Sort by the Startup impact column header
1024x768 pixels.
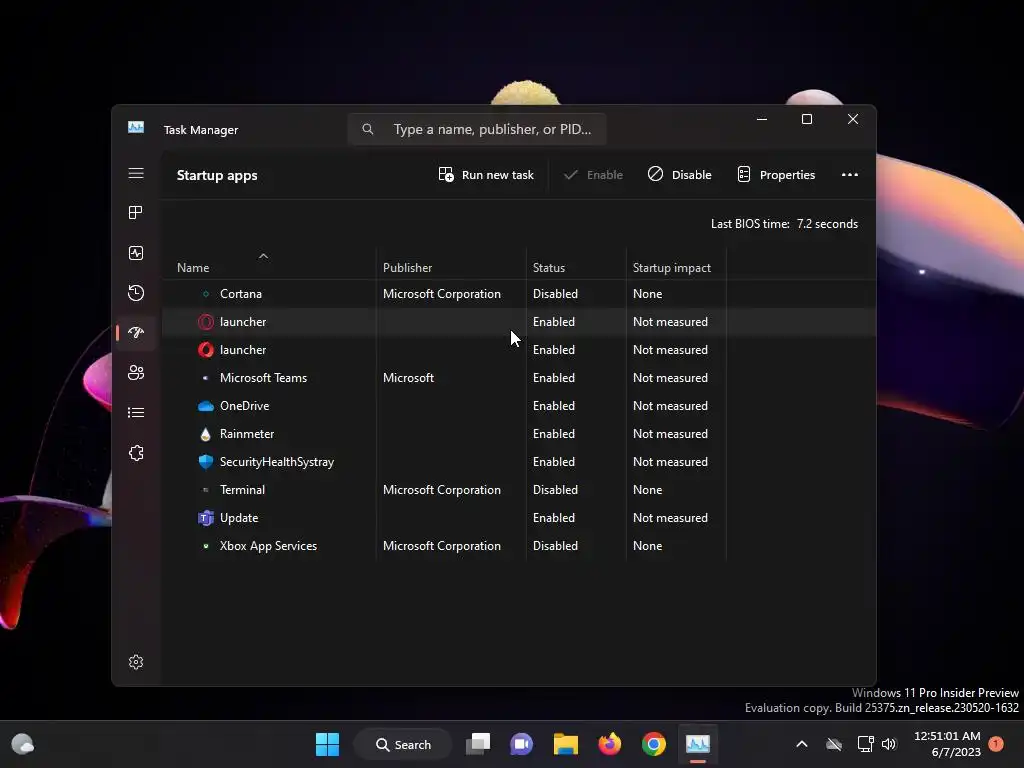tap(671, 268)
